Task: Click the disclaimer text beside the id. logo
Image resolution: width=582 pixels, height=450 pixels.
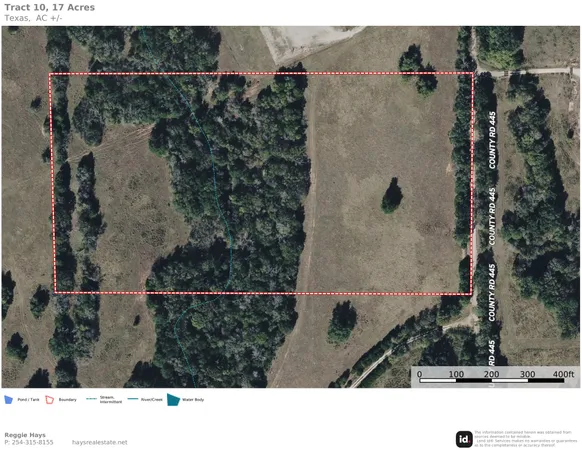Action: [526, 438]
